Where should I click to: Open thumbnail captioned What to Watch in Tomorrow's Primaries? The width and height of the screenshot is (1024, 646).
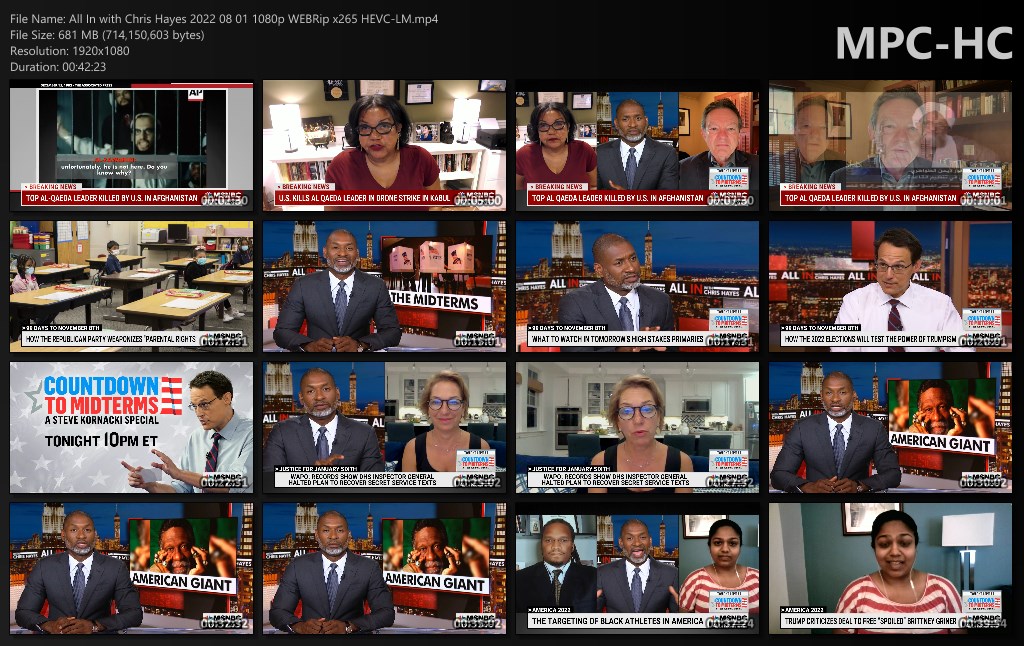point(637,287)
